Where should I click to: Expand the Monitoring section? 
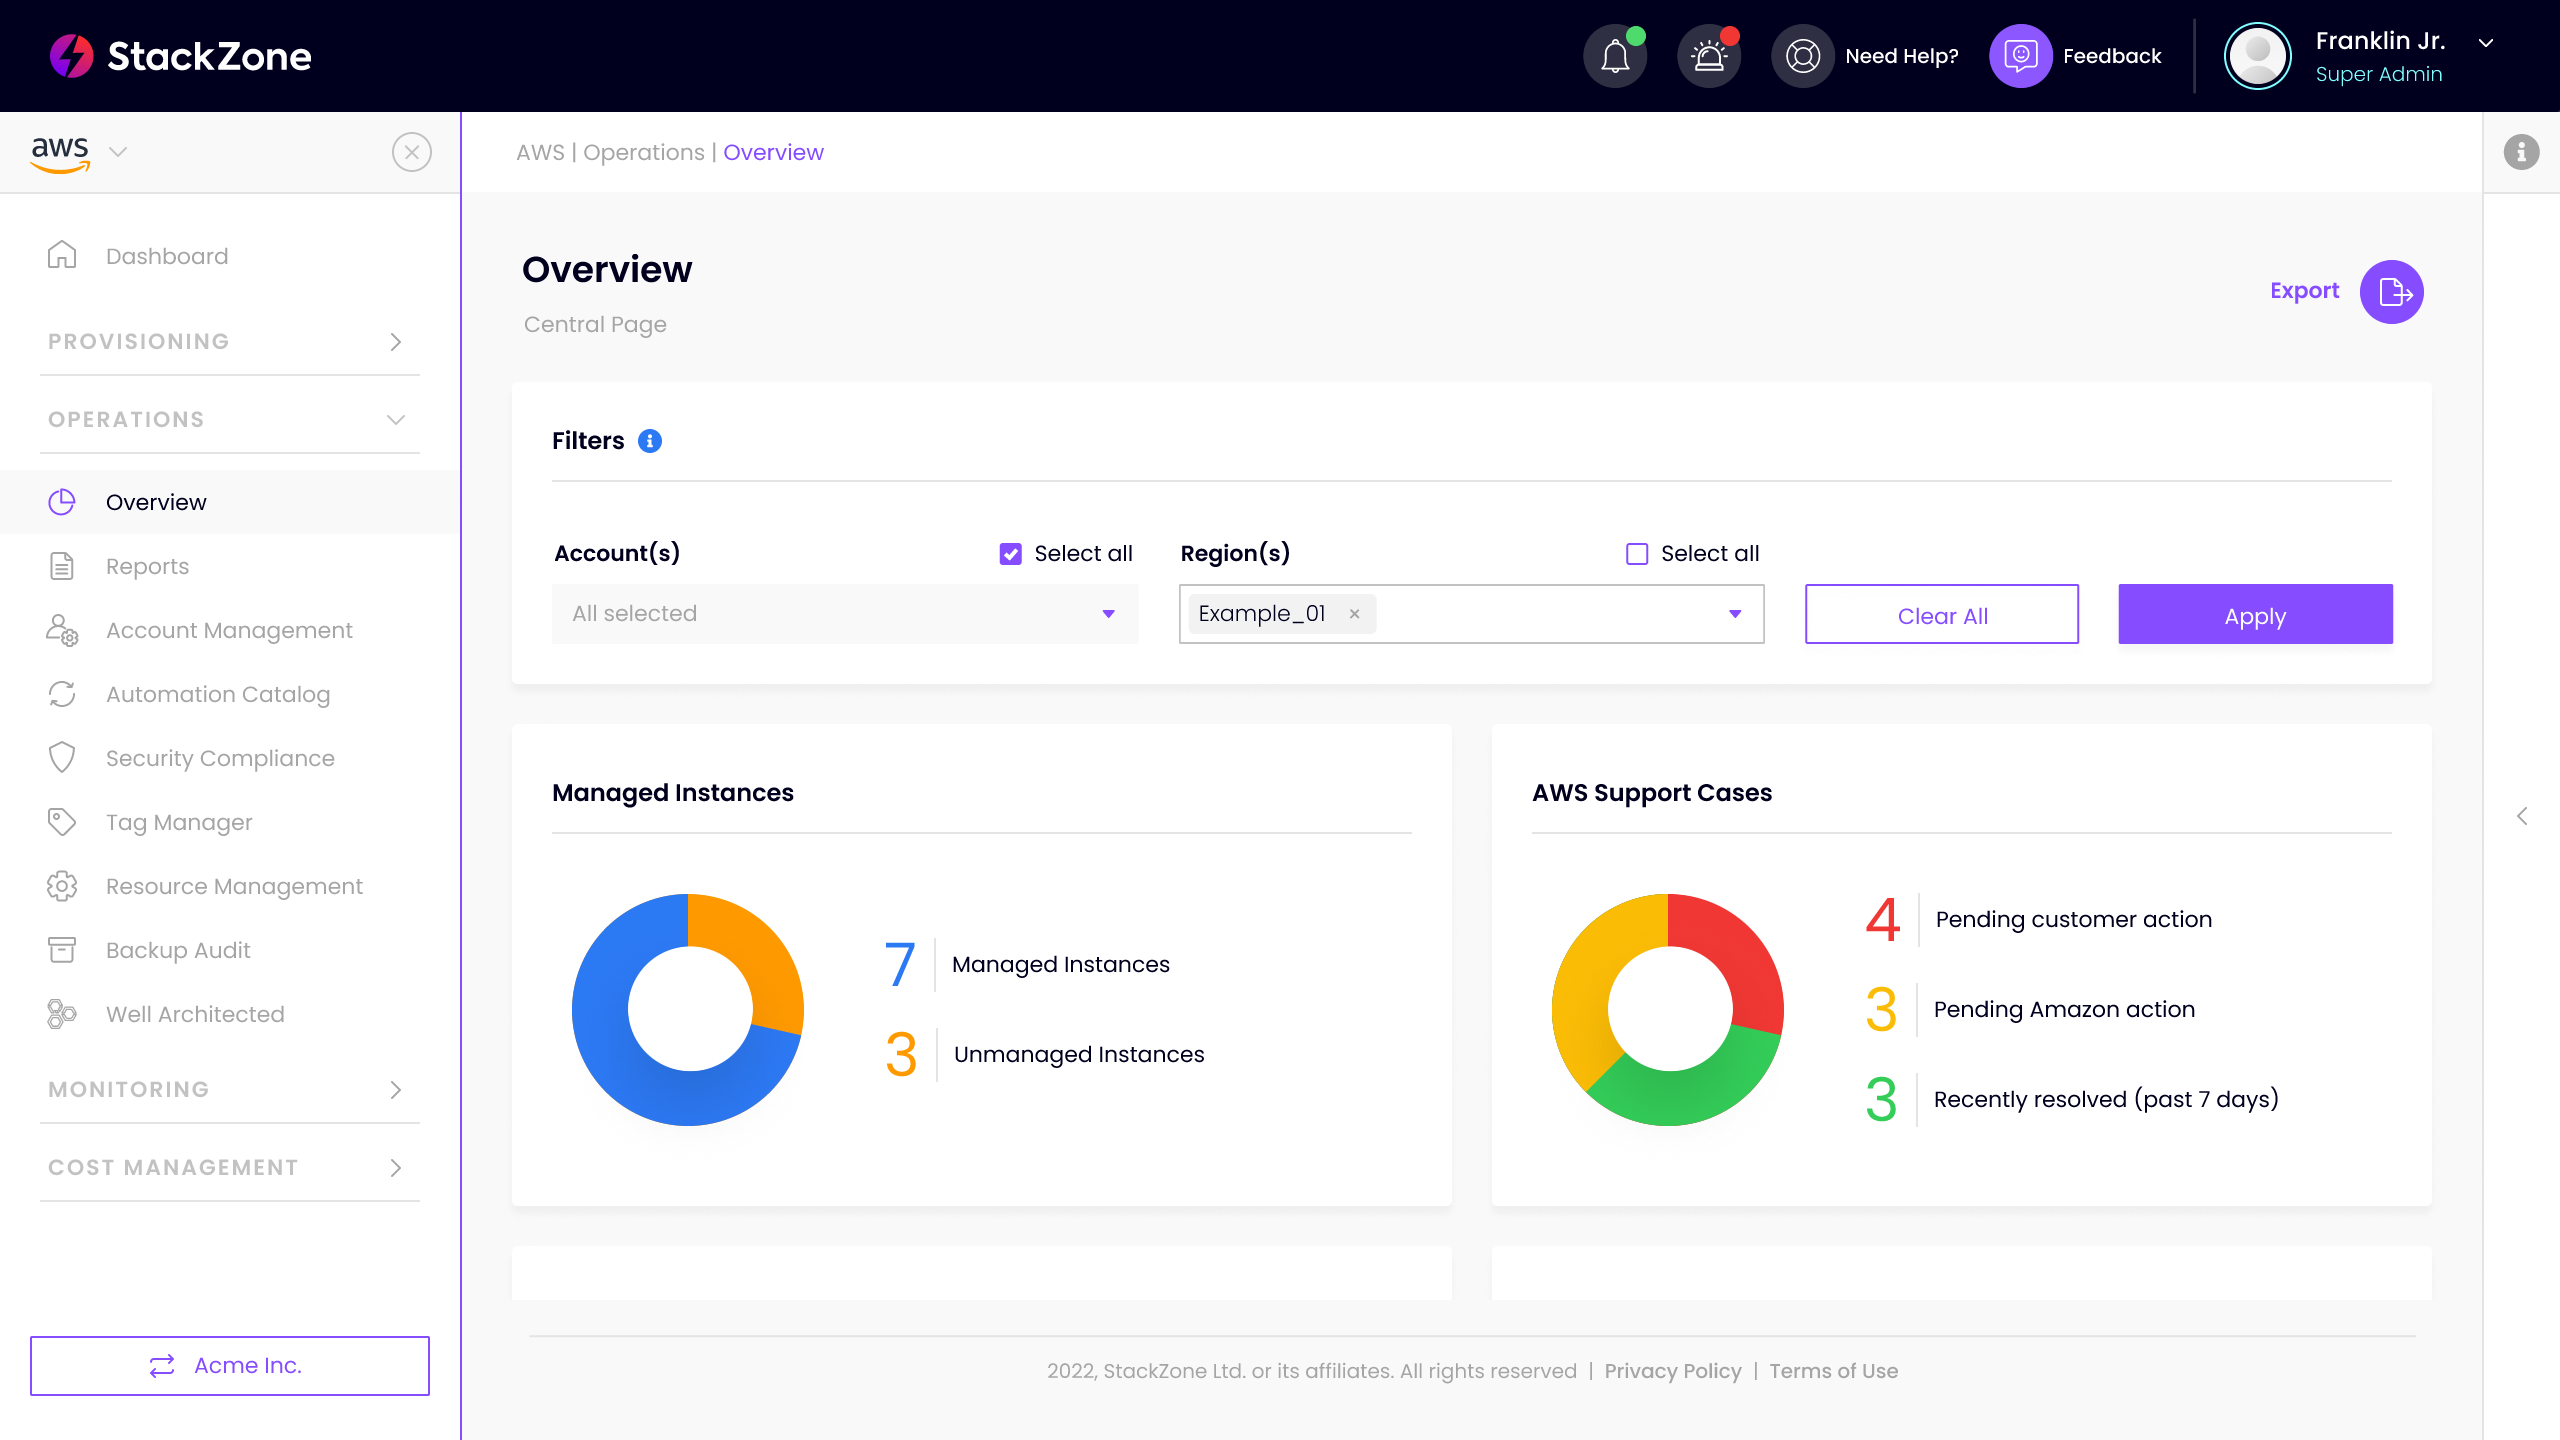[x=230, y=1090]
